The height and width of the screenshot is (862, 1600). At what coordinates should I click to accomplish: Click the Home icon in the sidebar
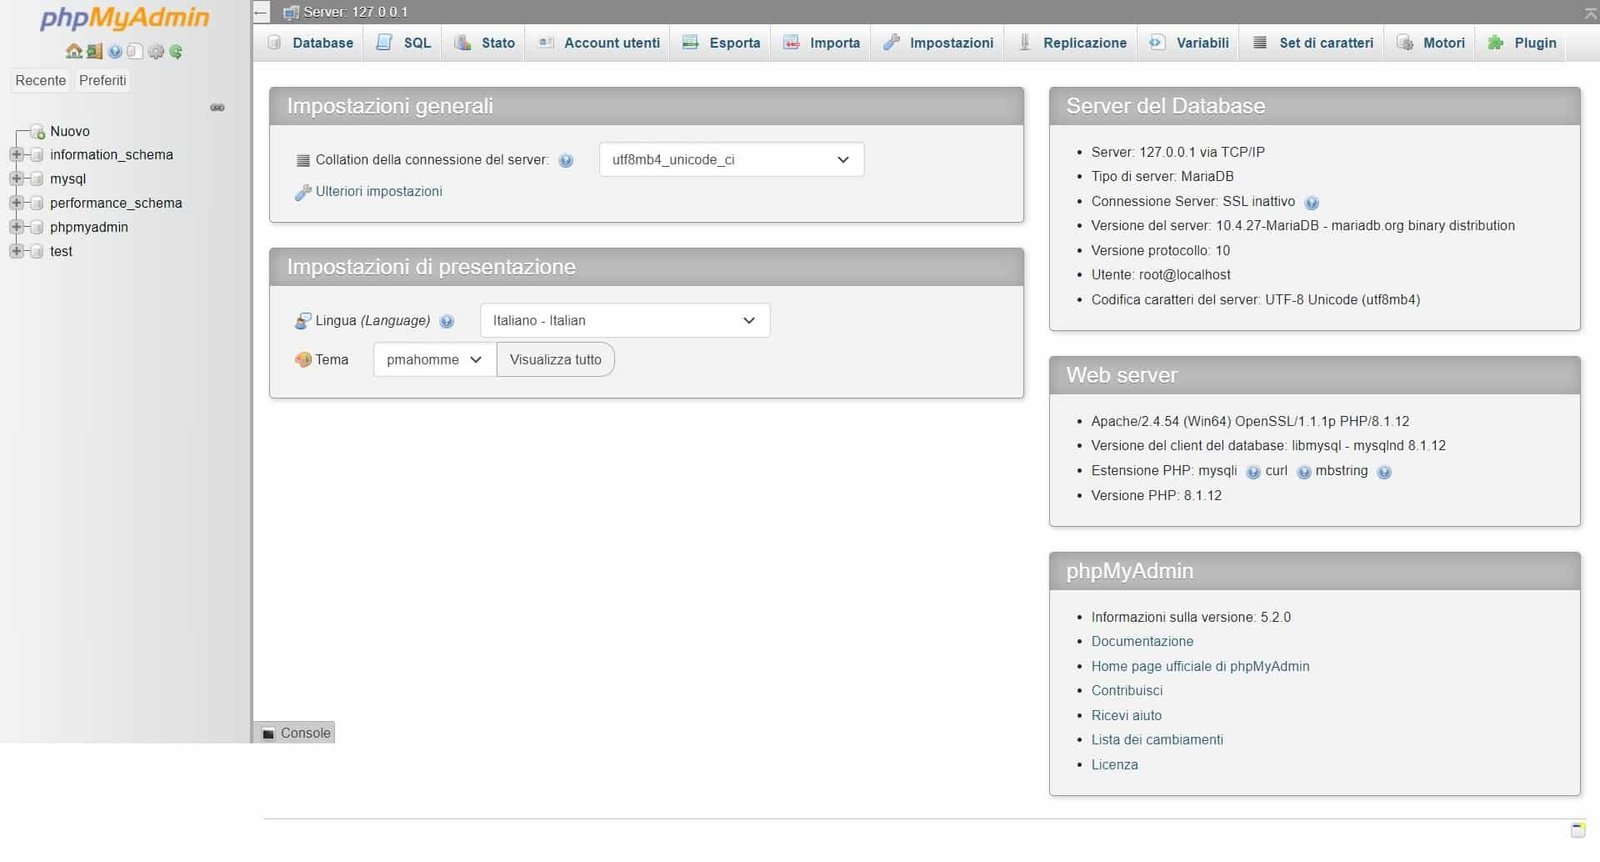coord(73,51)
